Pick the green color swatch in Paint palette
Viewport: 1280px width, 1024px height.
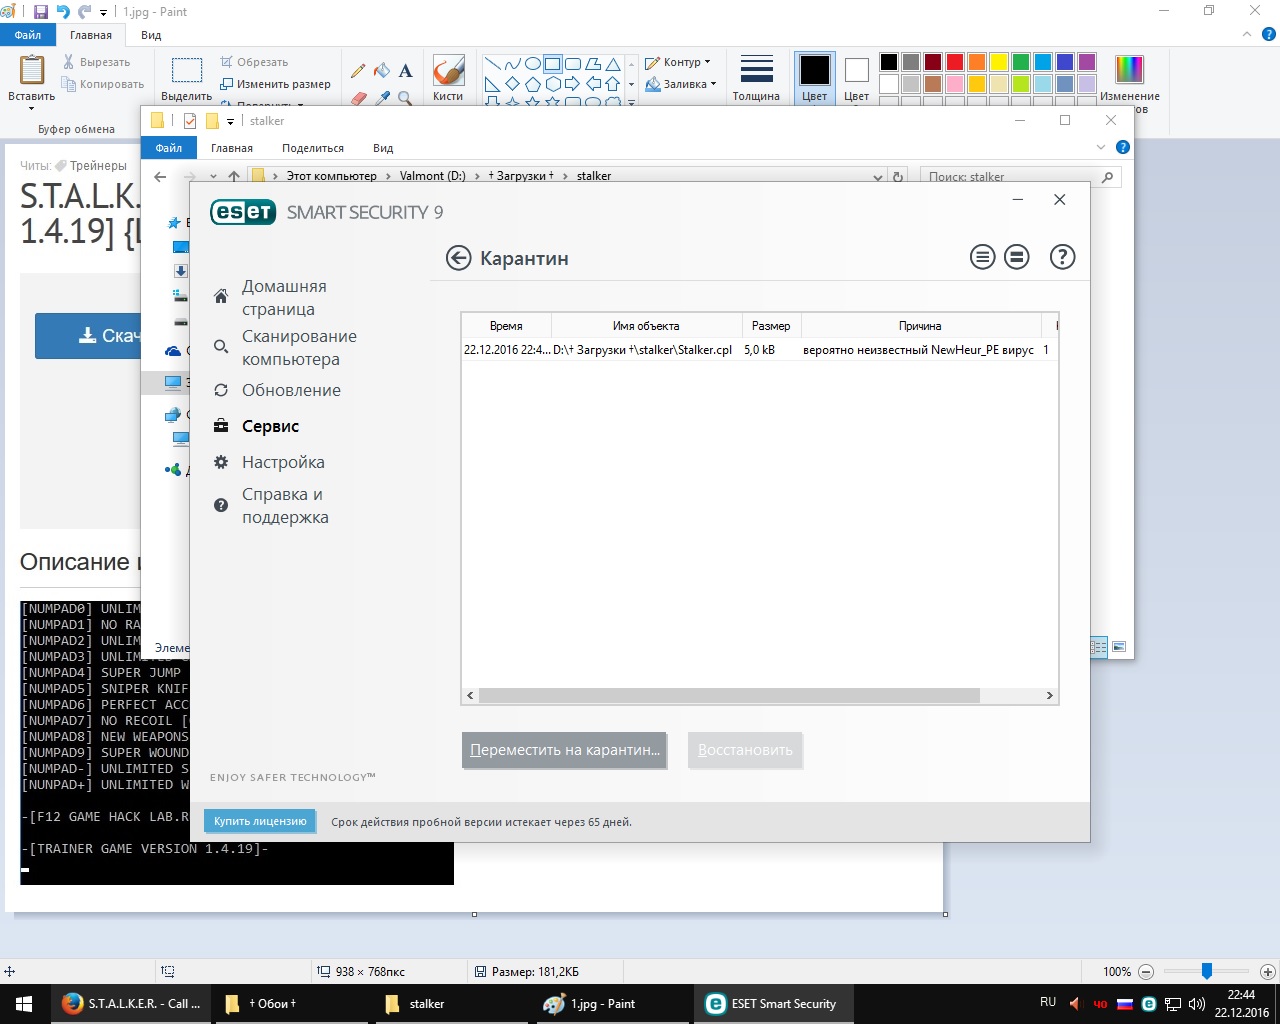click(1021, 62)
